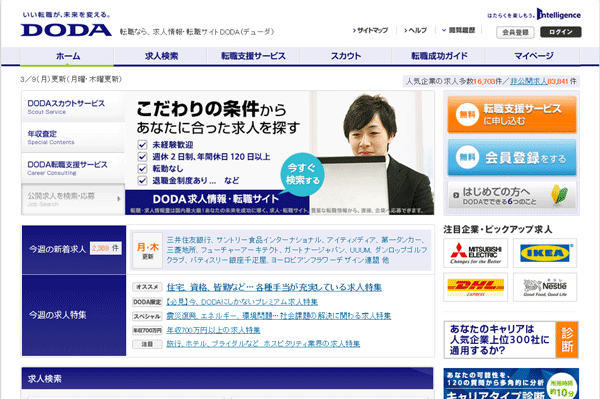The image size is (600, 399).
Task: Open the サイトマップ link
Action: (x=370, y=30)
